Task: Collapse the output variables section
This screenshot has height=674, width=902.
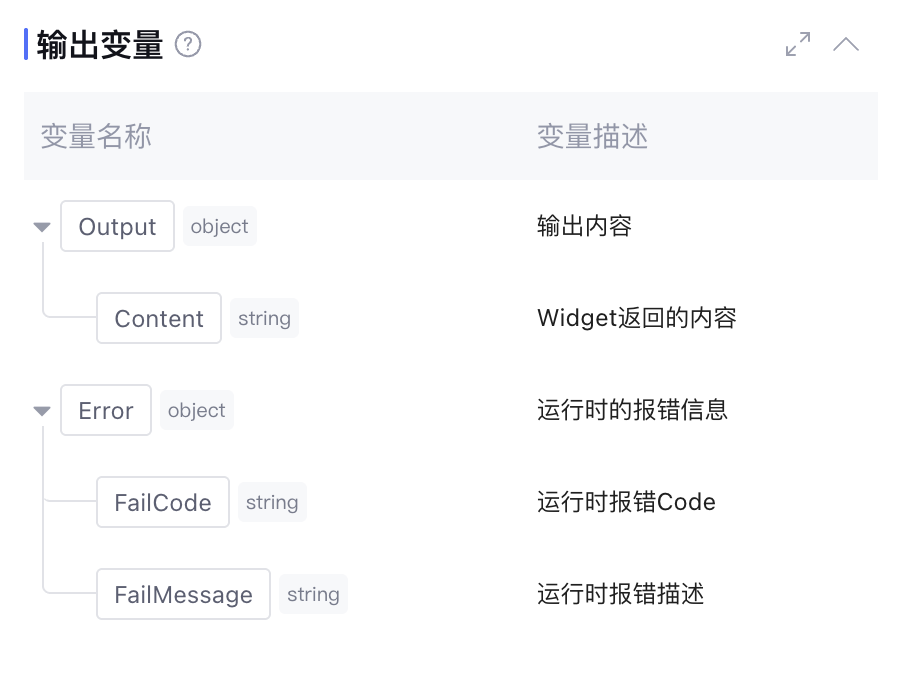Action: pos(846,45)
